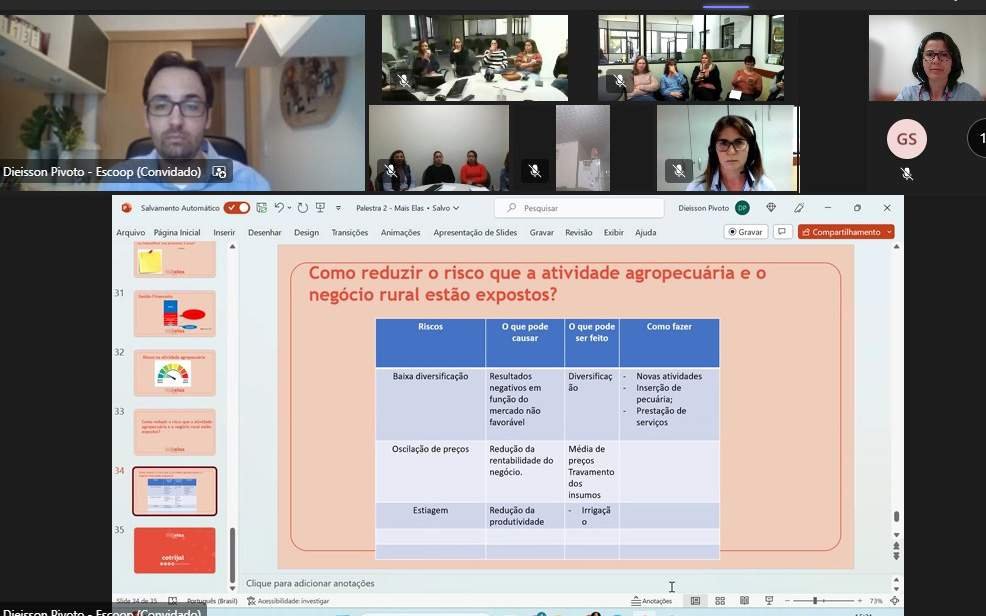This screenshot has width=986, height=616.
Task: Switch to reading view in status bar
Action: (744, 601)
